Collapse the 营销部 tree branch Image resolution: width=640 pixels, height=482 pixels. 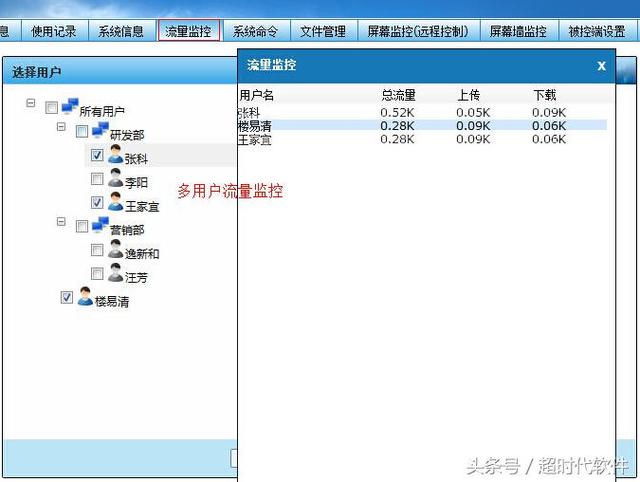pos(61,223)
